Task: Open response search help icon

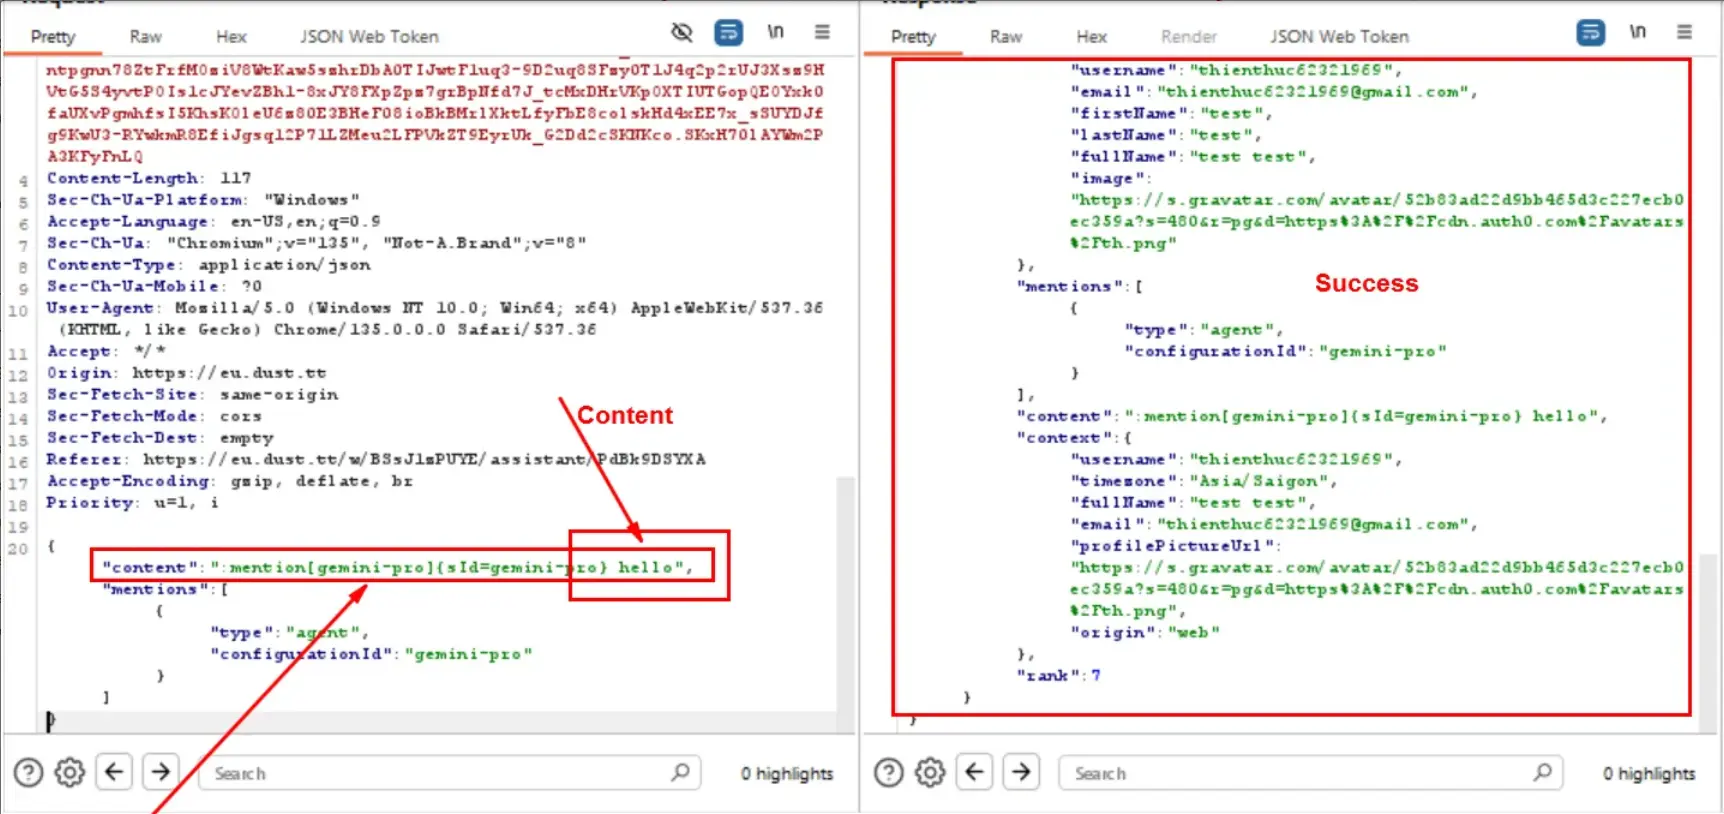Action: pos(889,772)
